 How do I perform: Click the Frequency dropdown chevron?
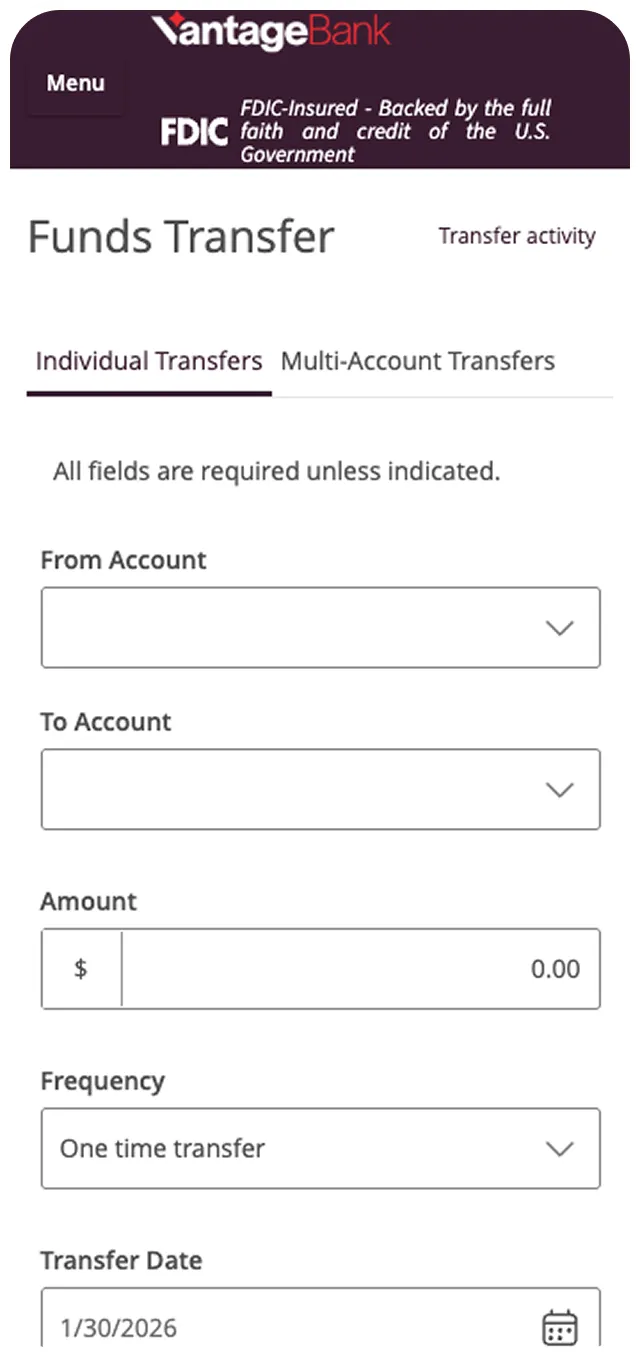pos(560,1148)
